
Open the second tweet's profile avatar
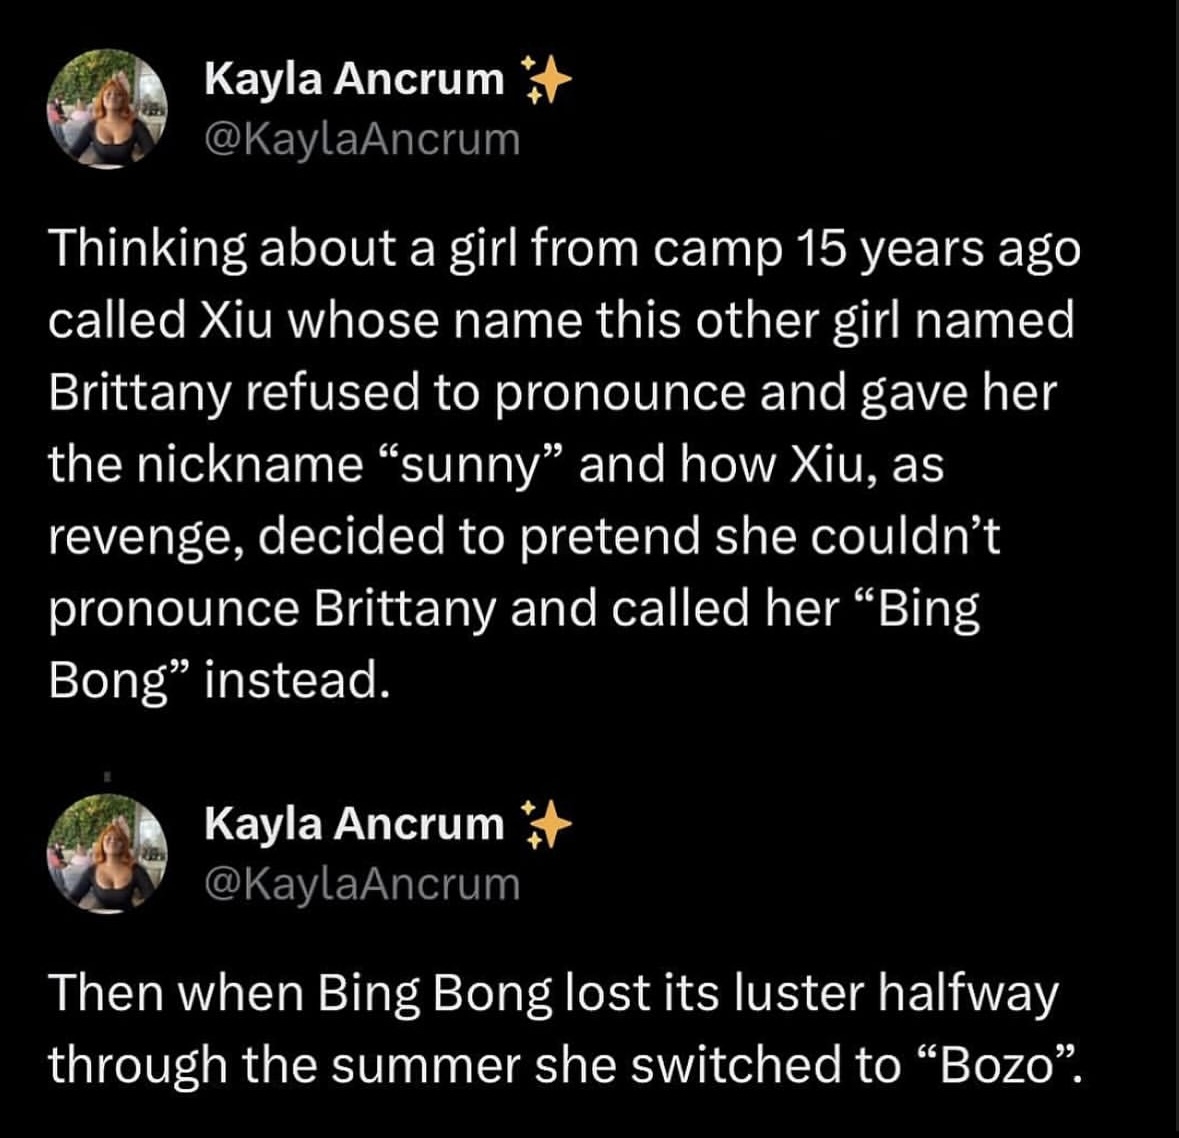tap(108, 852)
